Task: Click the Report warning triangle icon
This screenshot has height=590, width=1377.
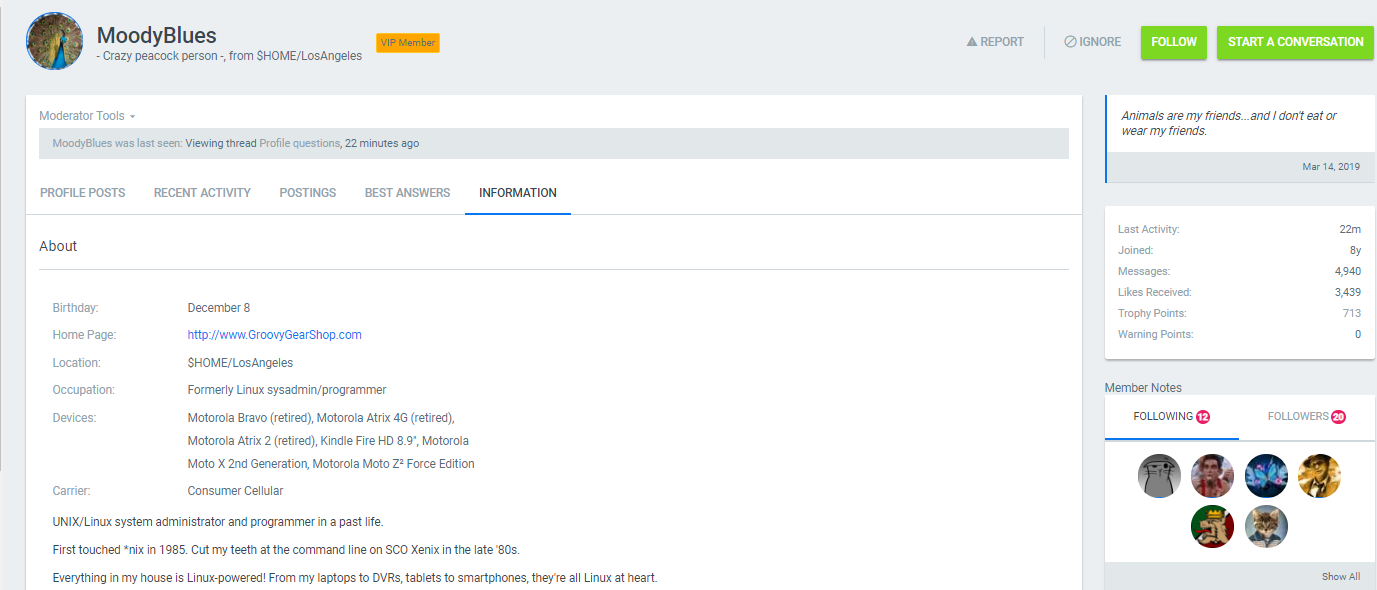Action: [971, 42]
